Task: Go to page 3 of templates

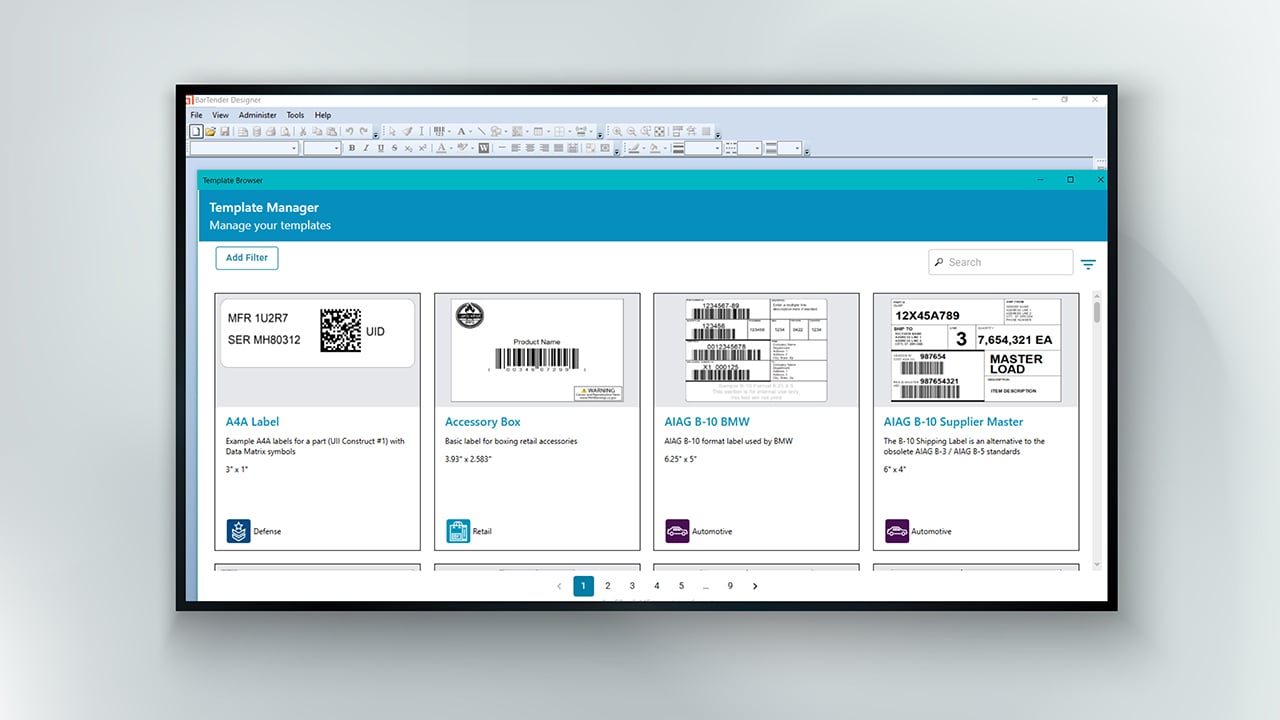Action: click(x=632, y=586)
